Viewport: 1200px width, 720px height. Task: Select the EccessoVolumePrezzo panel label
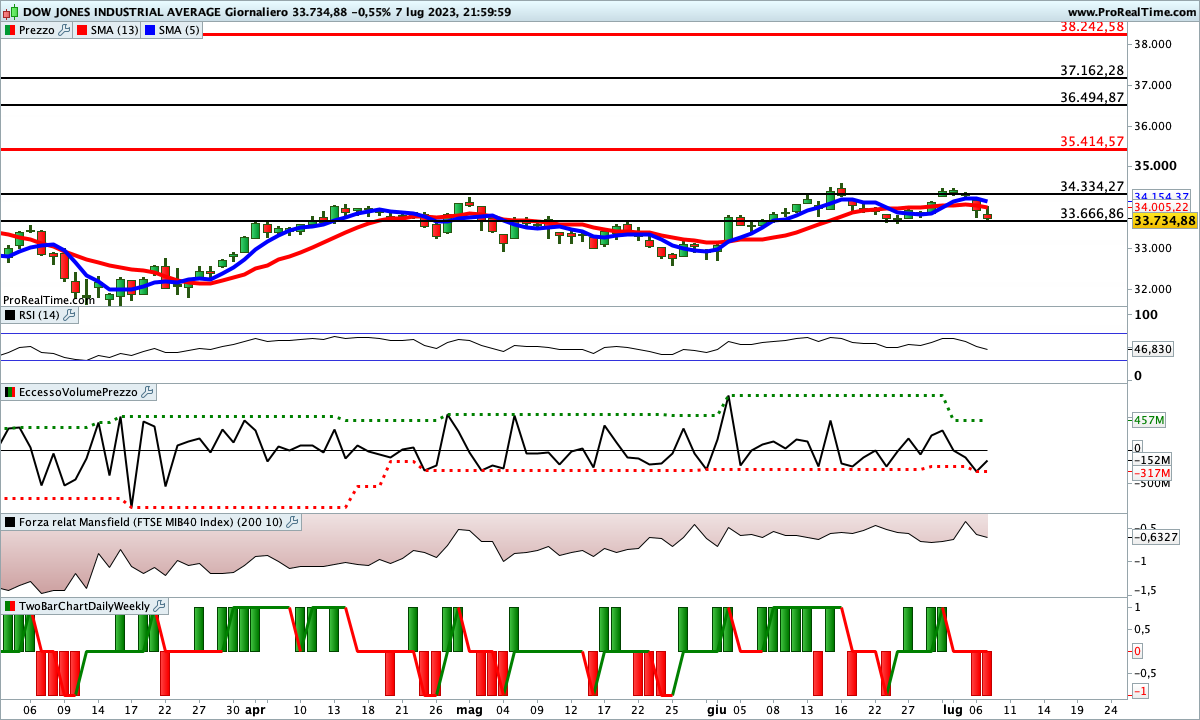[x=78, y=392]
